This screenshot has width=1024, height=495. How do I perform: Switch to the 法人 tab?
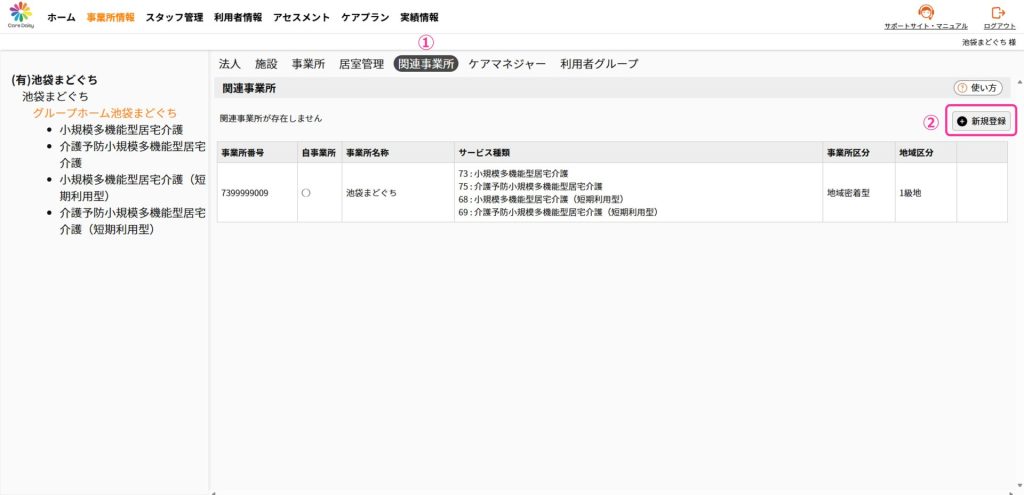(229, 64)
